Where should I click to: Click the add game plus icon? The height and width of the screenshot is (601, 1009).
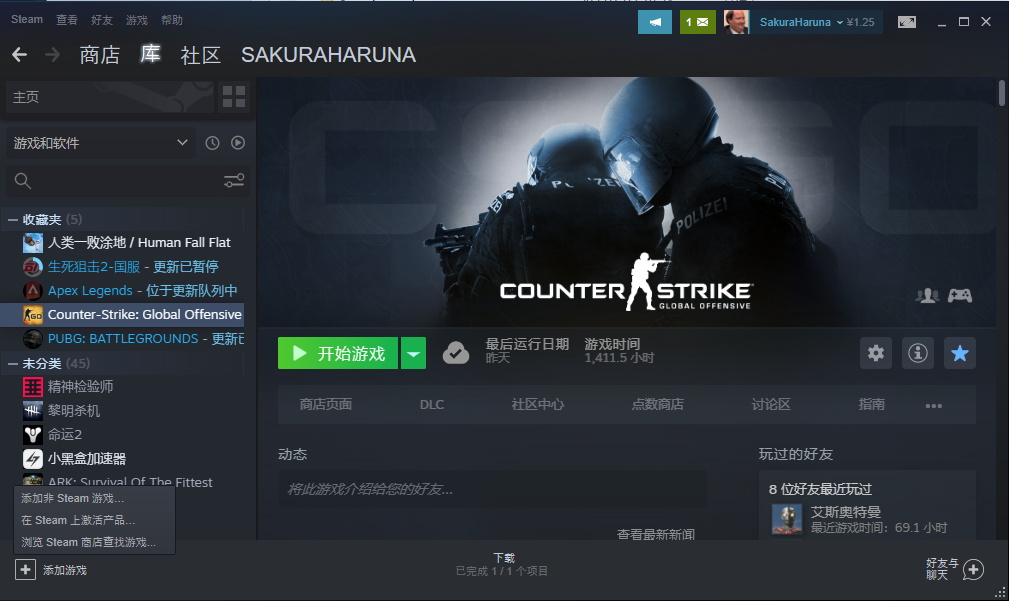tap(25, 569)
